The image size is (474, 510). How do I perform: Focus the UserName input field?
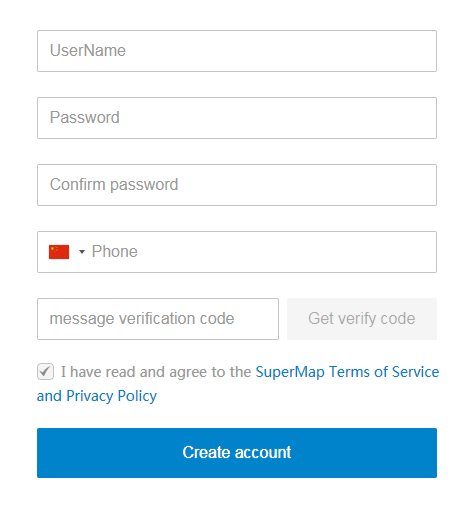click(x=237, y=51)
